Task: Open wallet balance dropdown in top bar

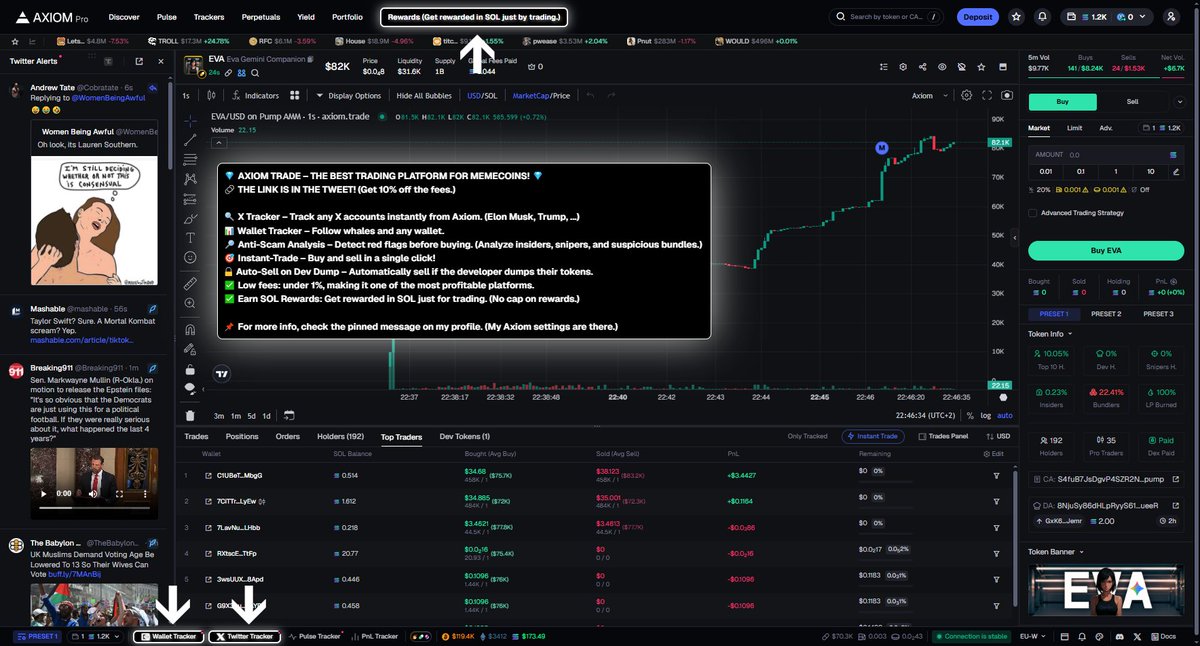Action: click(x=1106, y=17)
